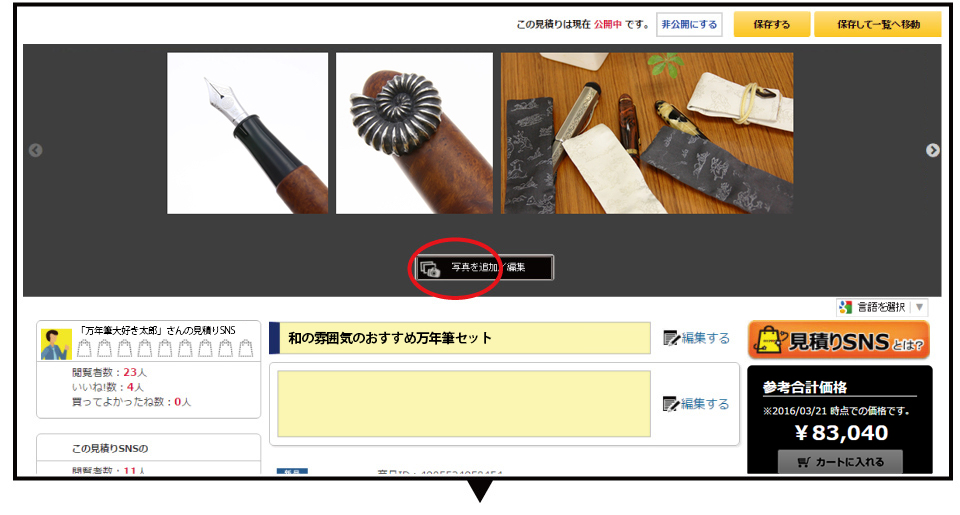Open the ammonite ornament pen photo
This screenshot has width=960, height=515.
[414, 133]
